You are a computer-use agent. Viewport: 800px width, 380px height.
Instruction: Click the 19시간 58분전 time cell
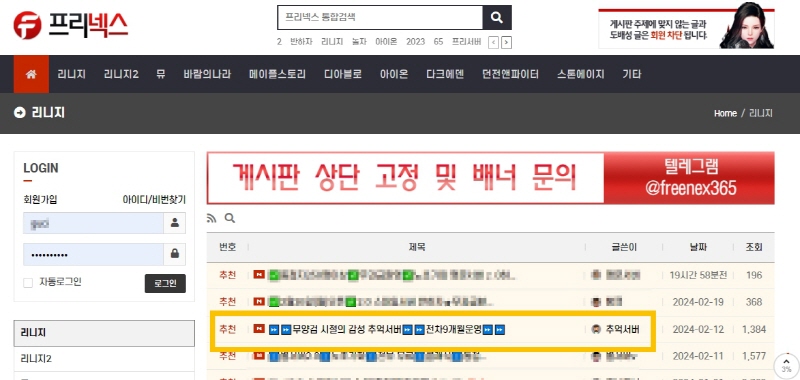[698, 275]
